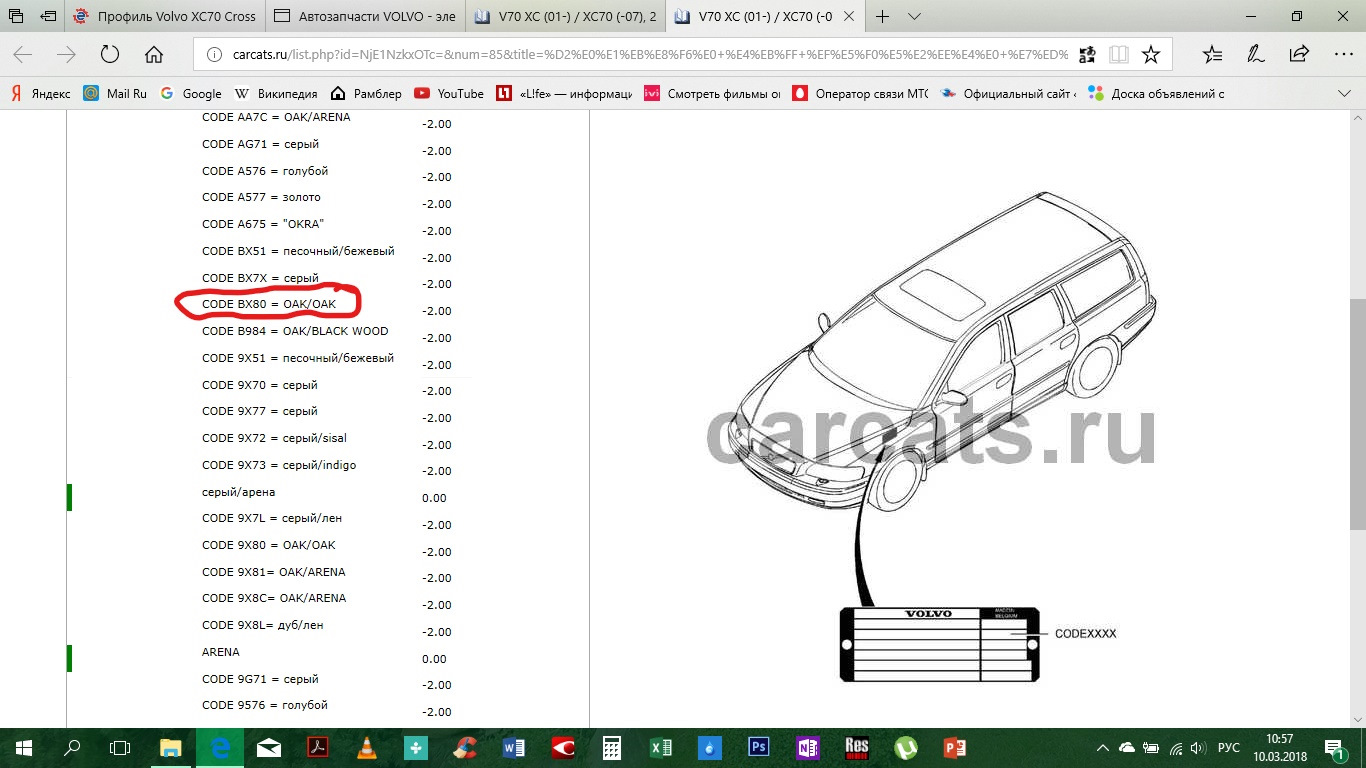Click the page's vertical scrollbar thumb
The image size is (1366, 768).
[x=1356, y=413]
